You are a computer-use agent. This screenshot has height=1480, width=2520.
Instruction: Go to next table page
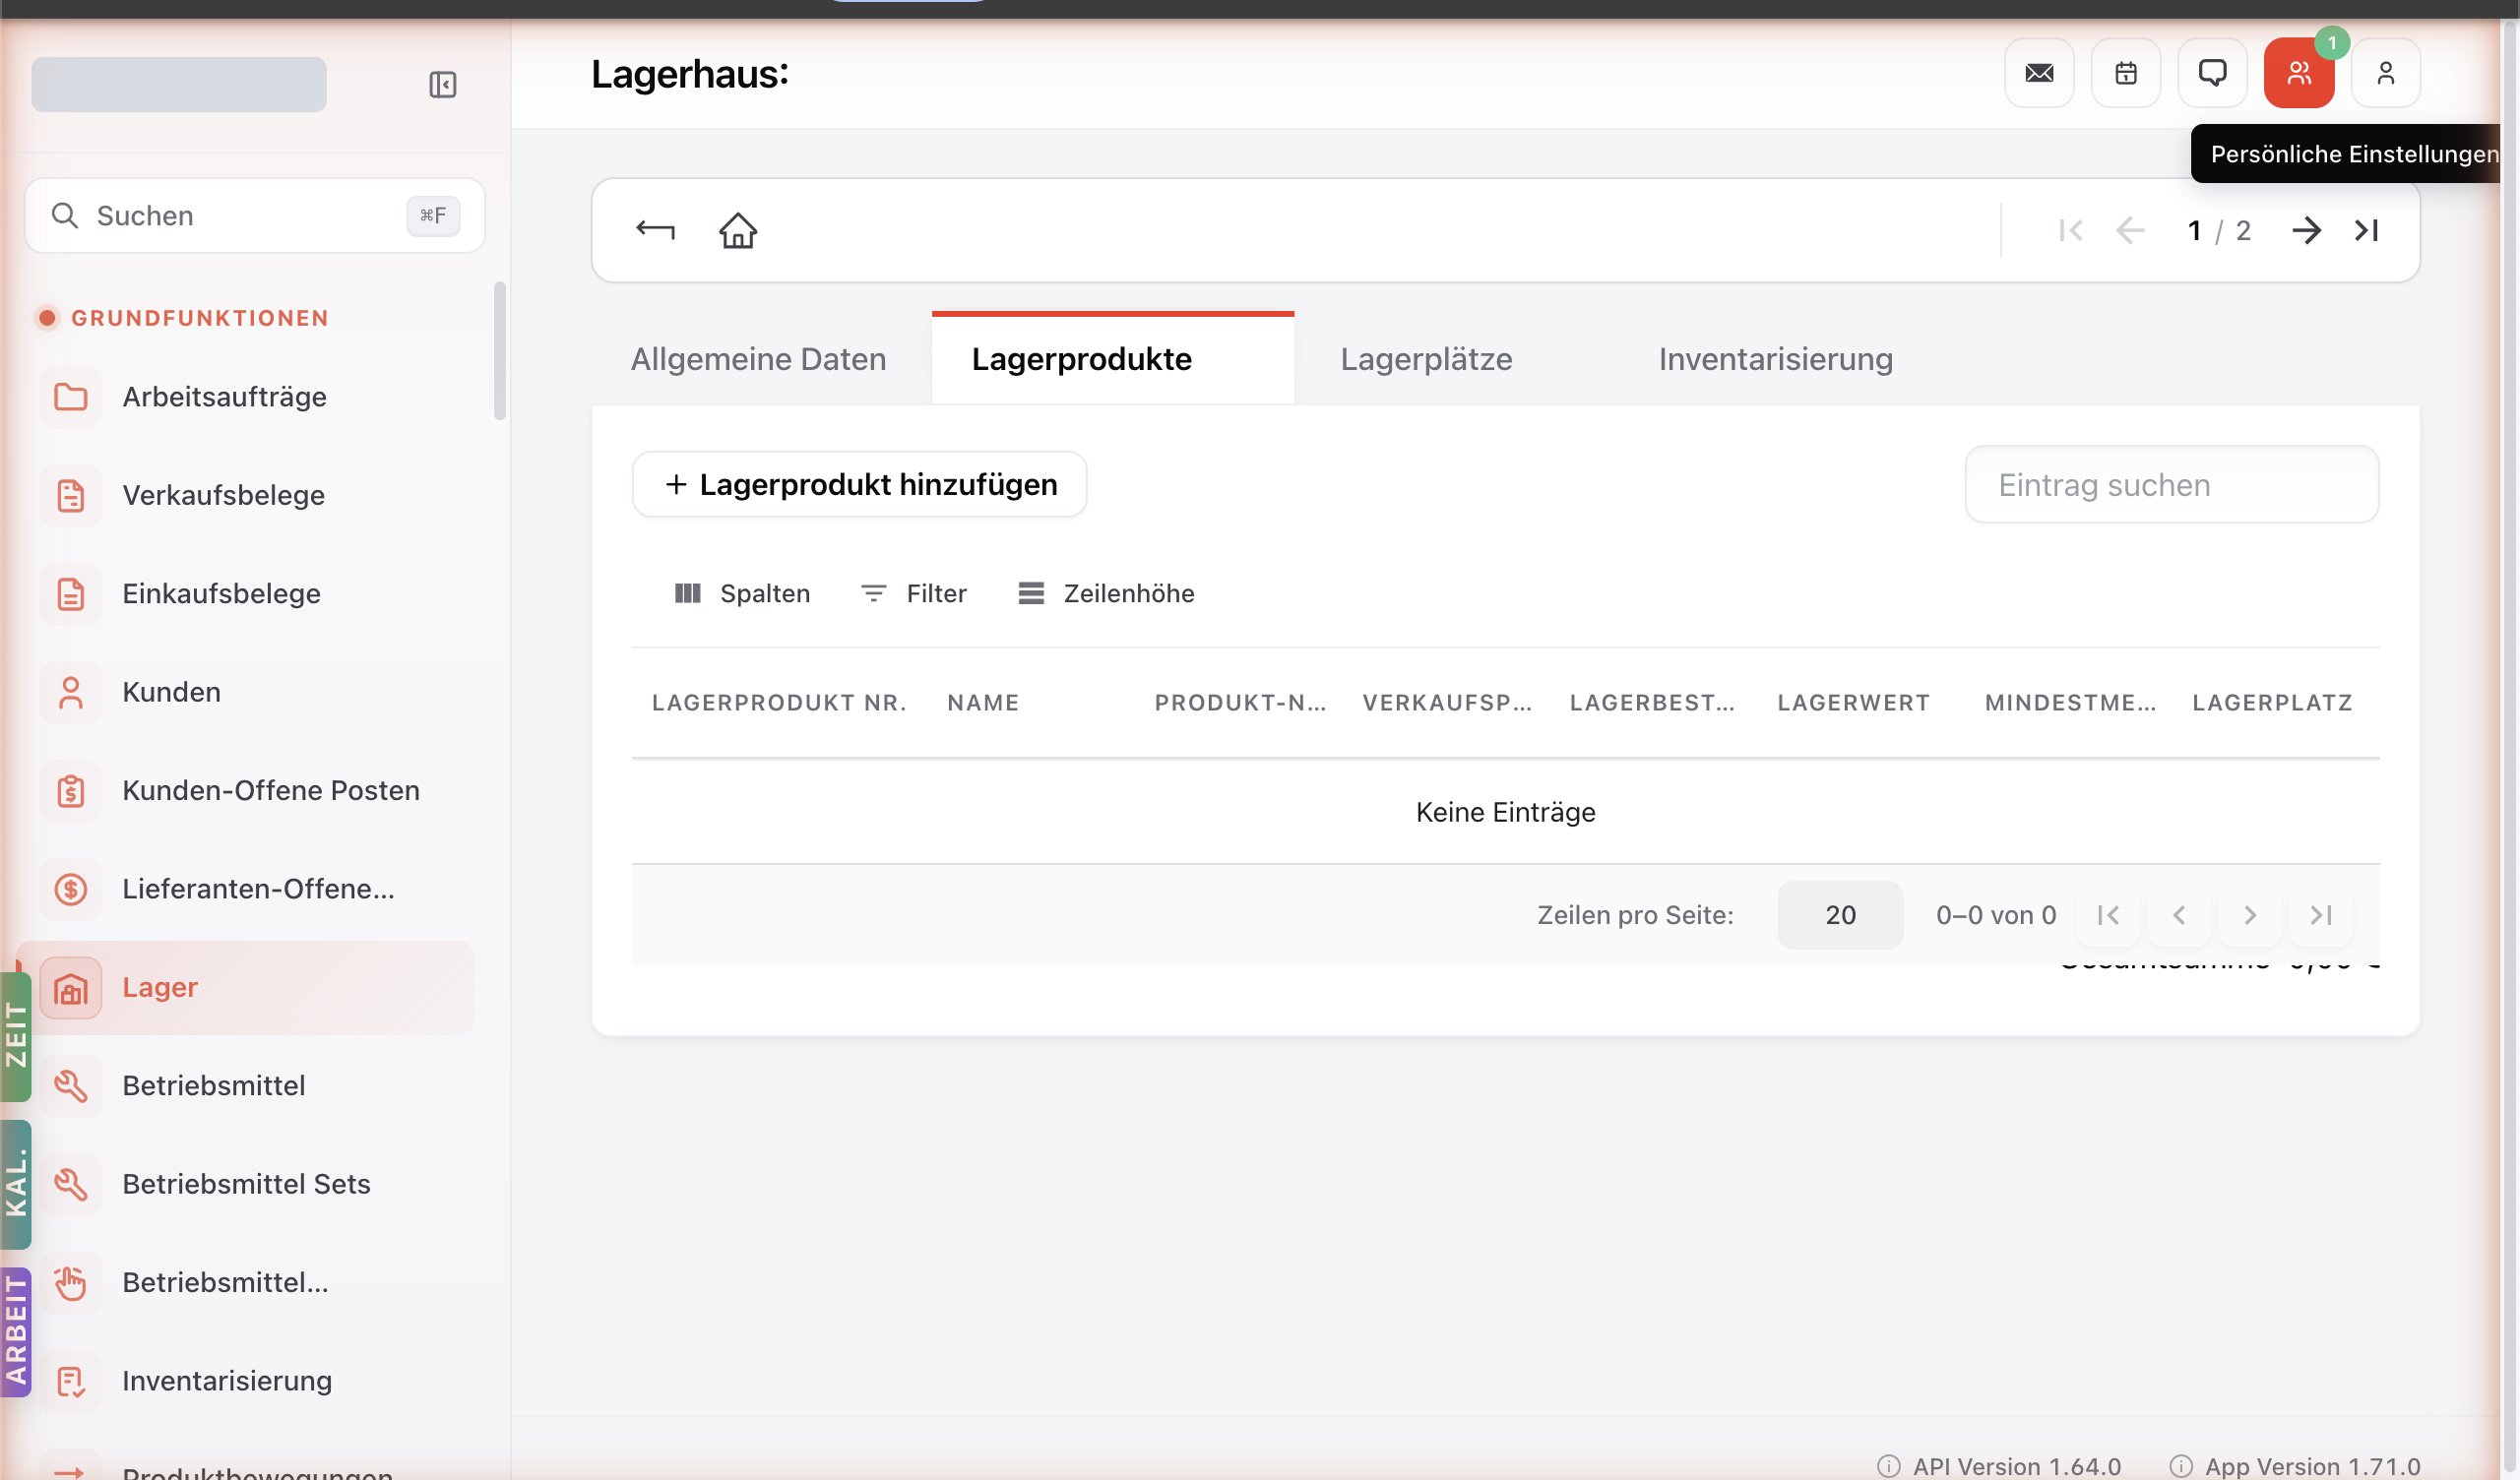pos(2249,914)
